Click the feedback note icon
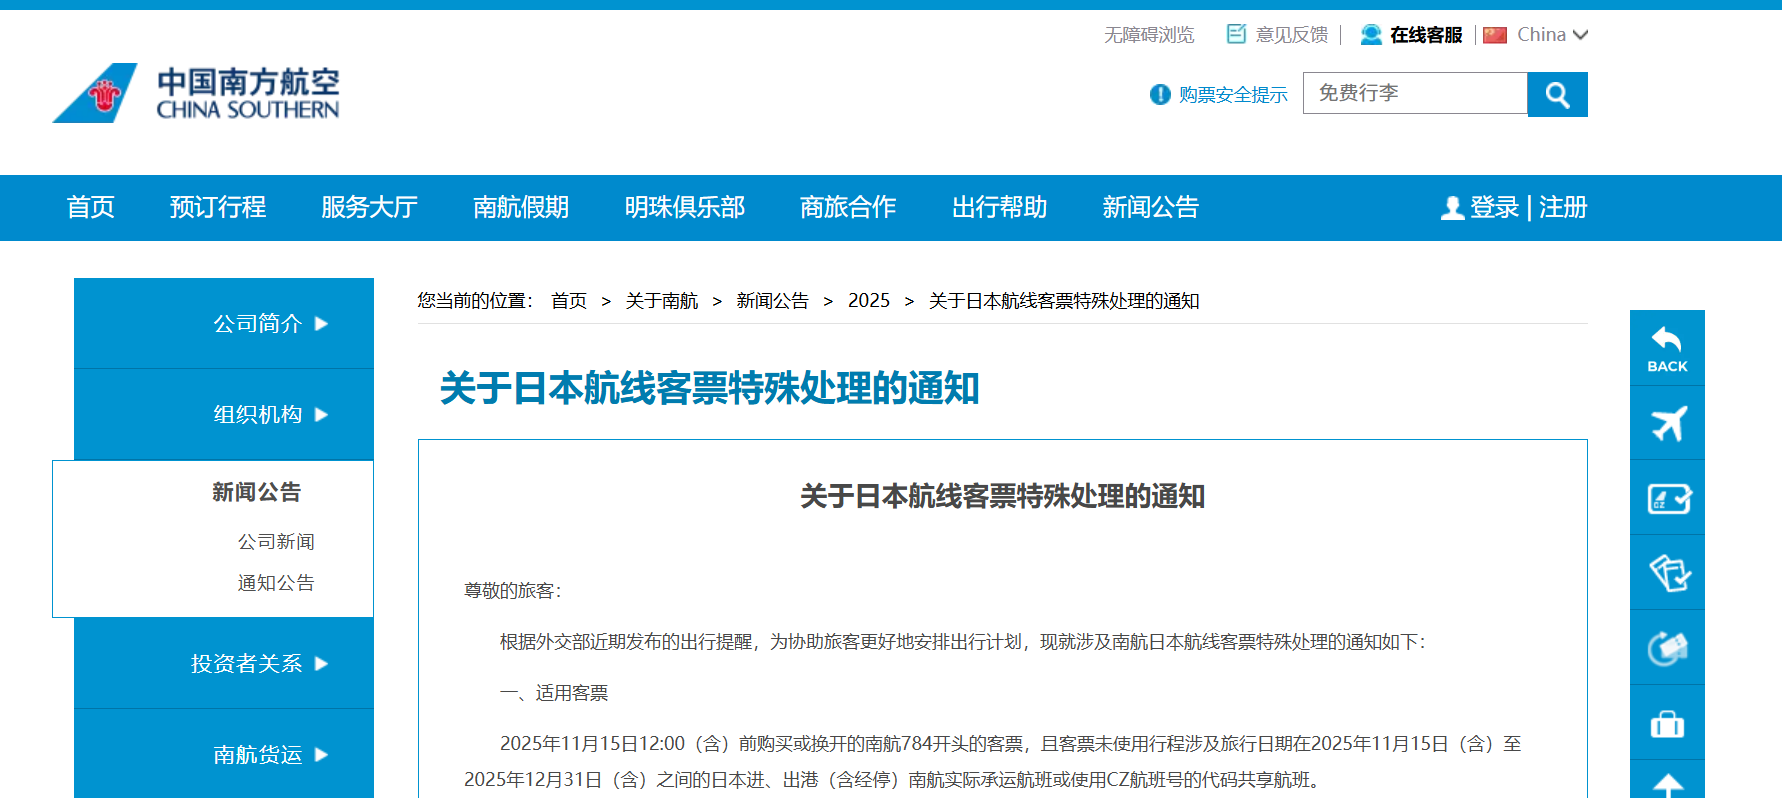 point(1236,34)
